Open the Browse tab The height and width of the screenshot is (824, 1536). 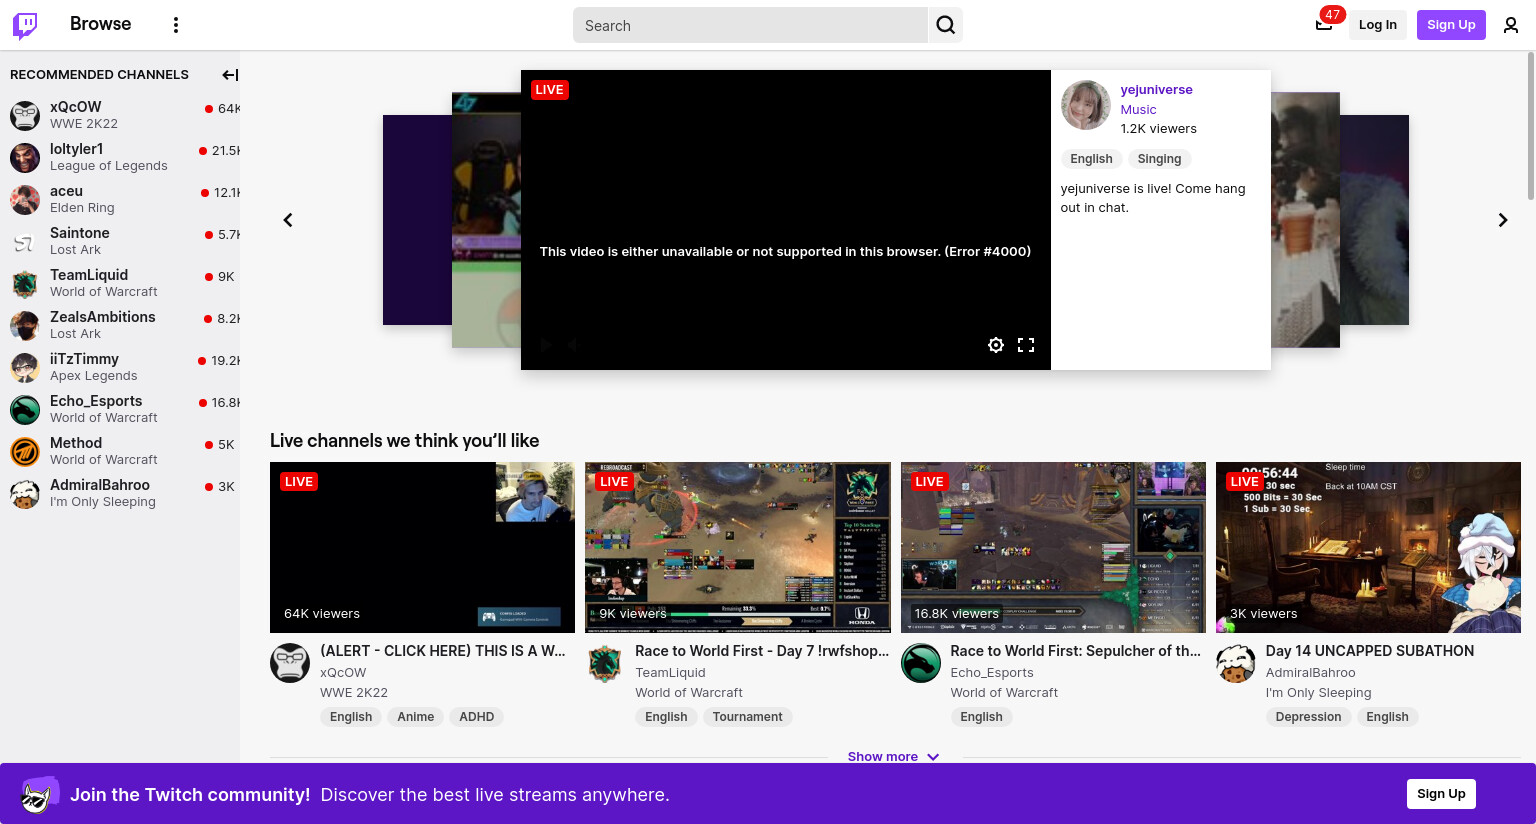[100, 24]
